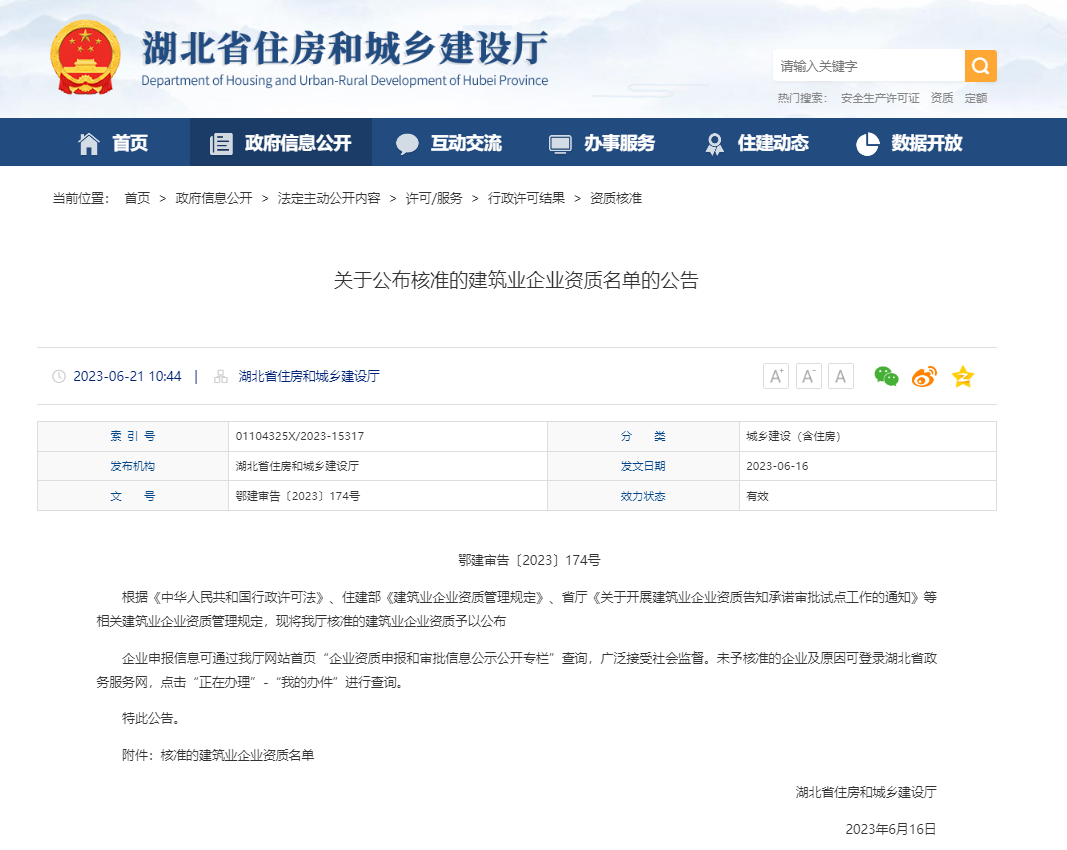Image resolution: width=1067 pixels, height=850 pixels.
Task: Open the 住建动态 navigation menu
Action: click(x=773, y=143)
